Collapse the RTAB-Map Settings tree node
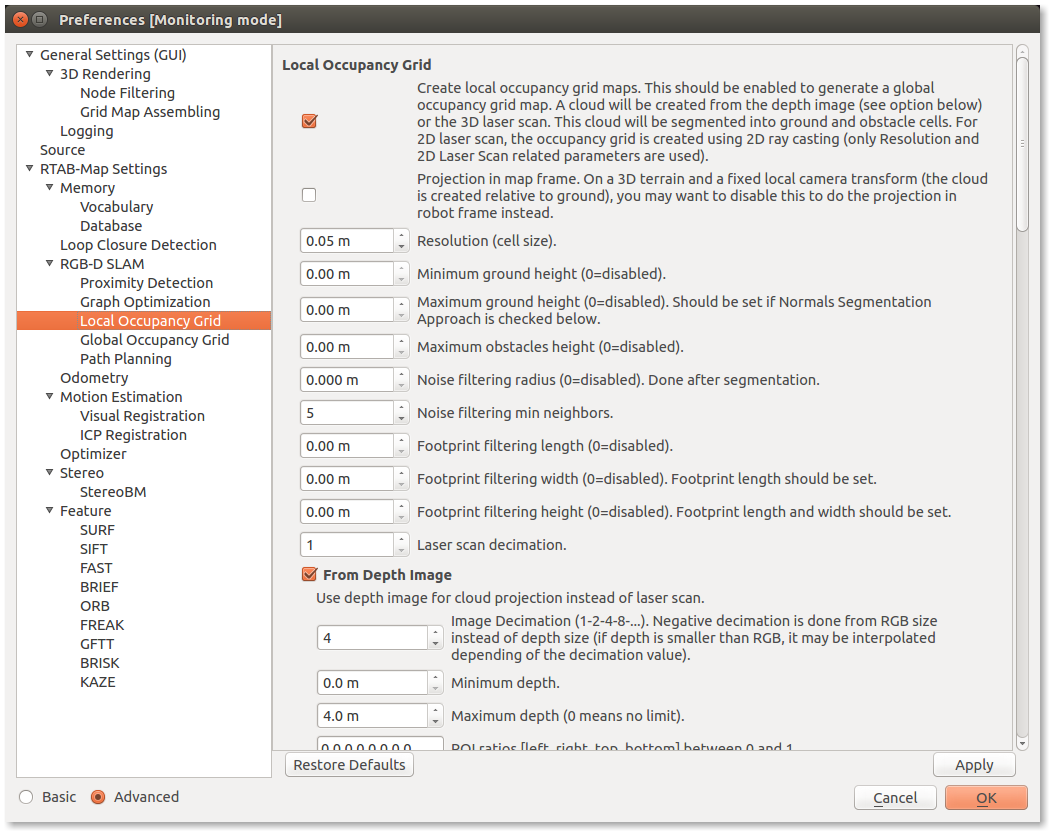Image resolution: width=1049 pixels, height=831 pixels. tap(30, 169)
